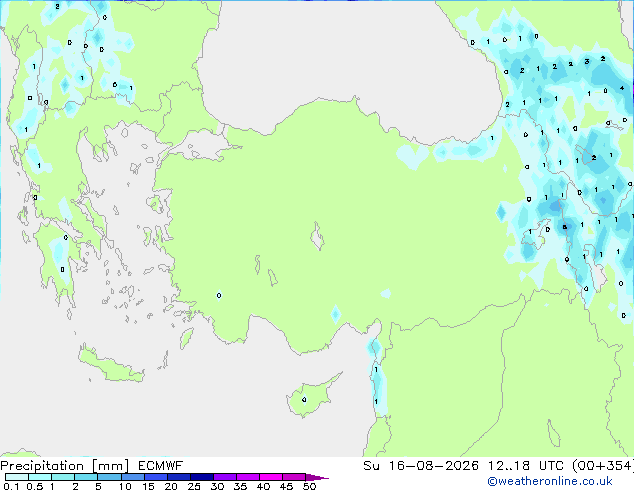This screenshot has width=634, height=490.
Task: Pick the magenta 40 mm legend swatch
Action: [x=271, y=477]
